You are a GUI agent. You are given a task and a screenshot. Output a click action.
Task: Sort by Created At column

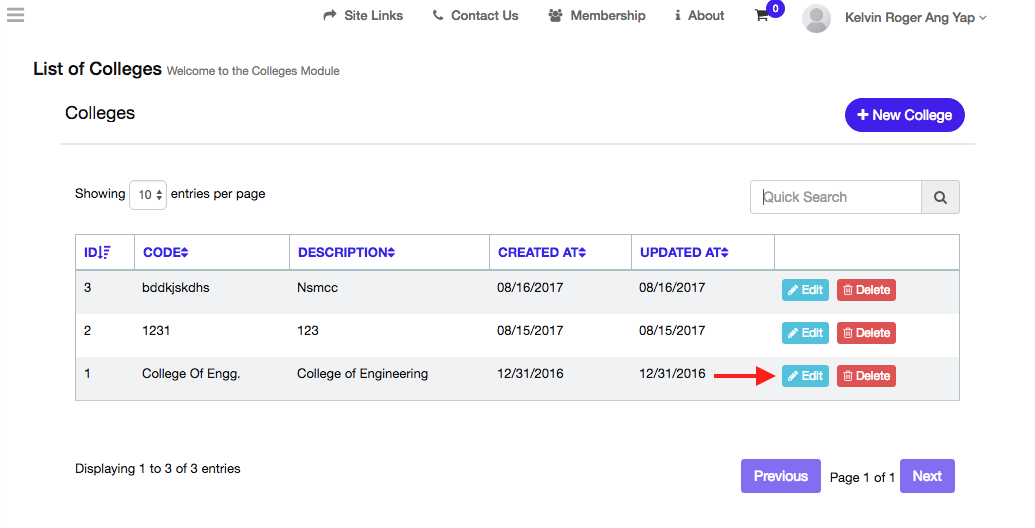point(542,253)
